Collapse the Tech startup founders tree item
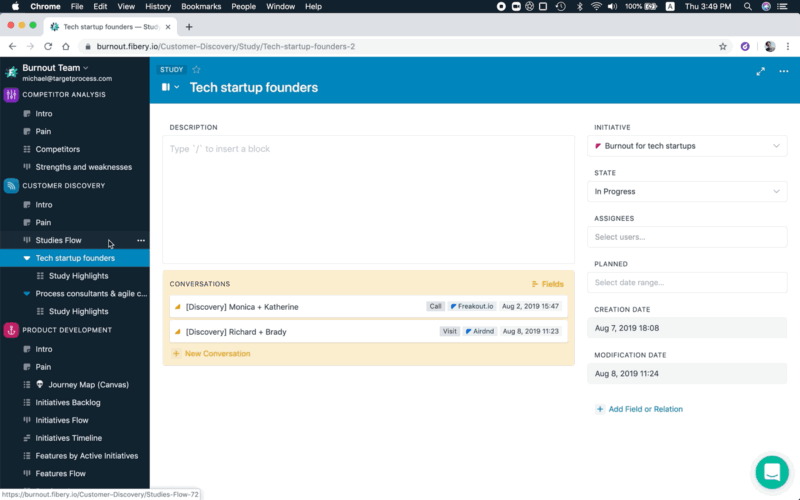 27,258
